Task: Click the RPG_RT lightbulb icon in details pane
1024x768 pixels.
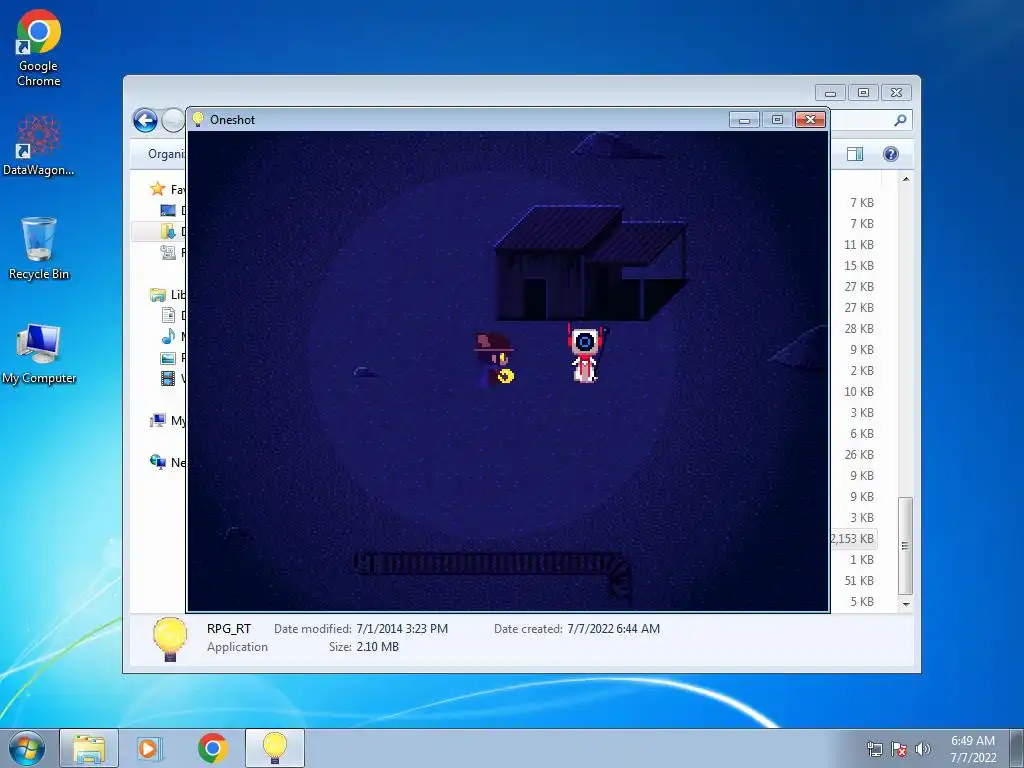Action: coord(170,639)
